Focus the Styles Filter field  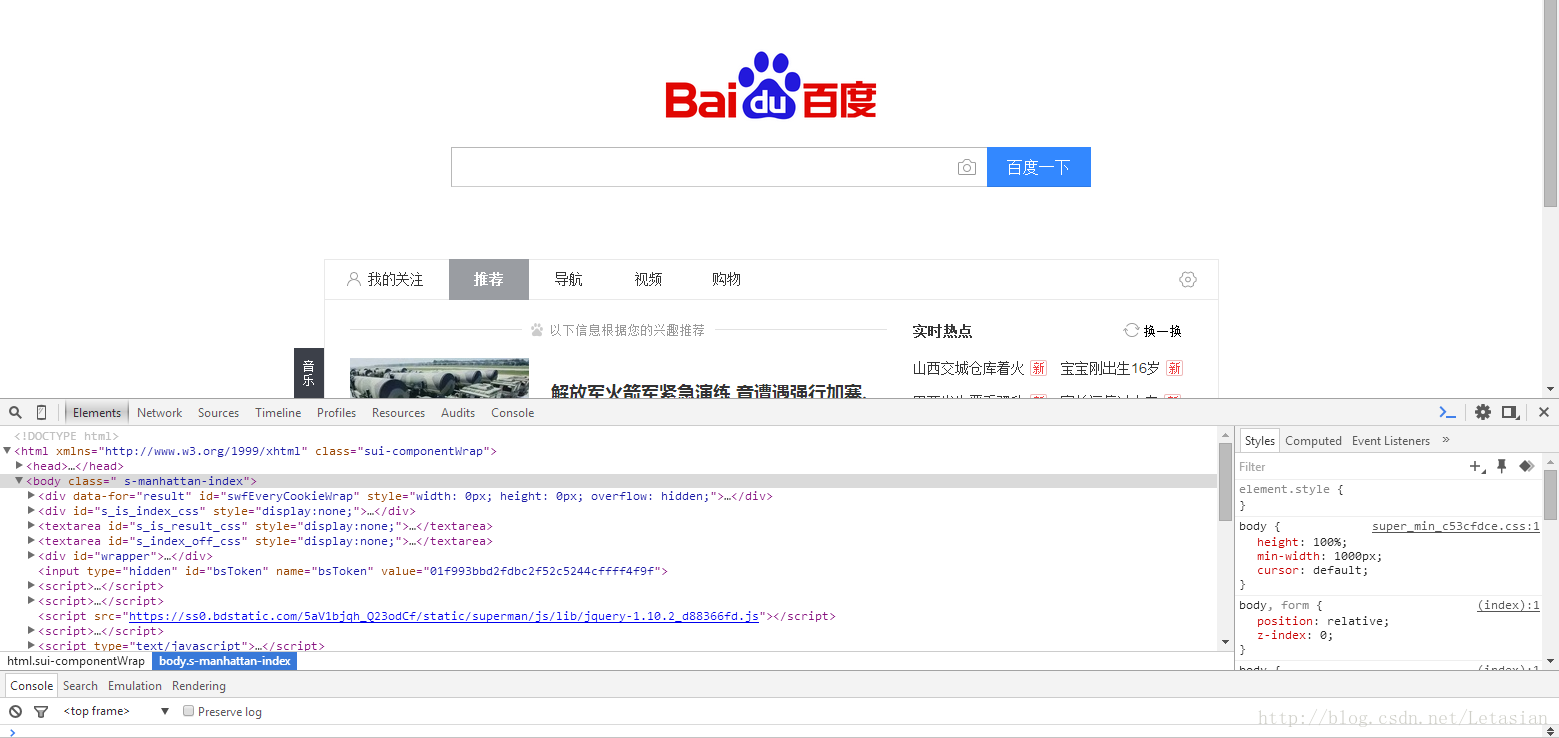point(1350,466)
